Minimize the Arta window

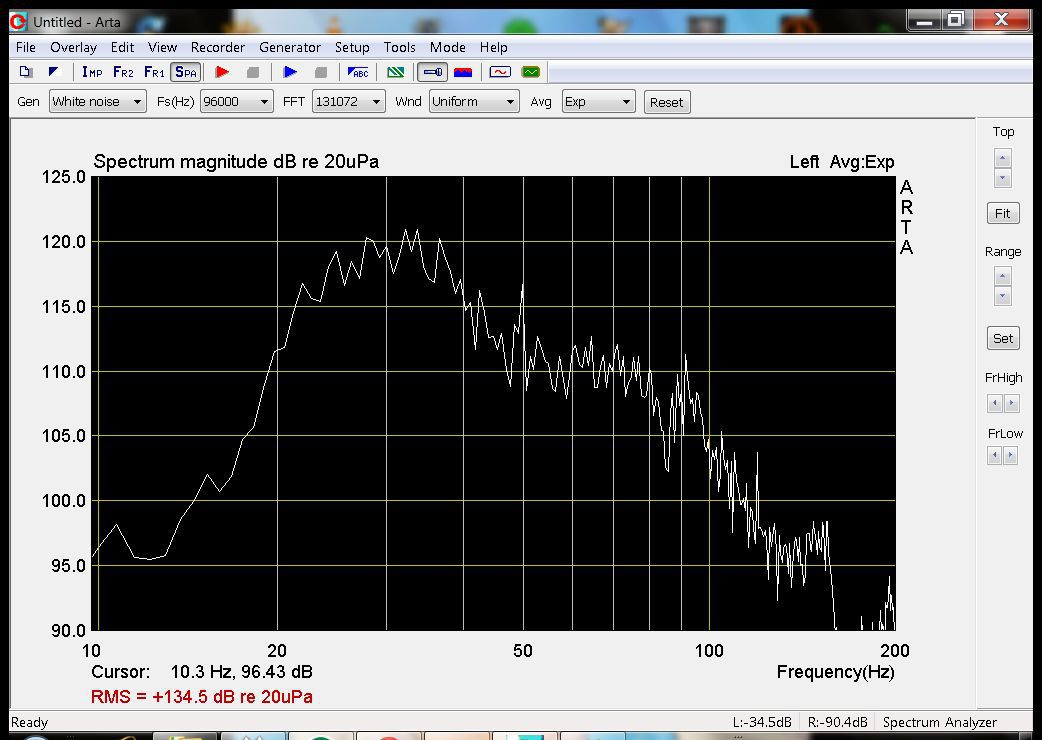tap(924, 20)
